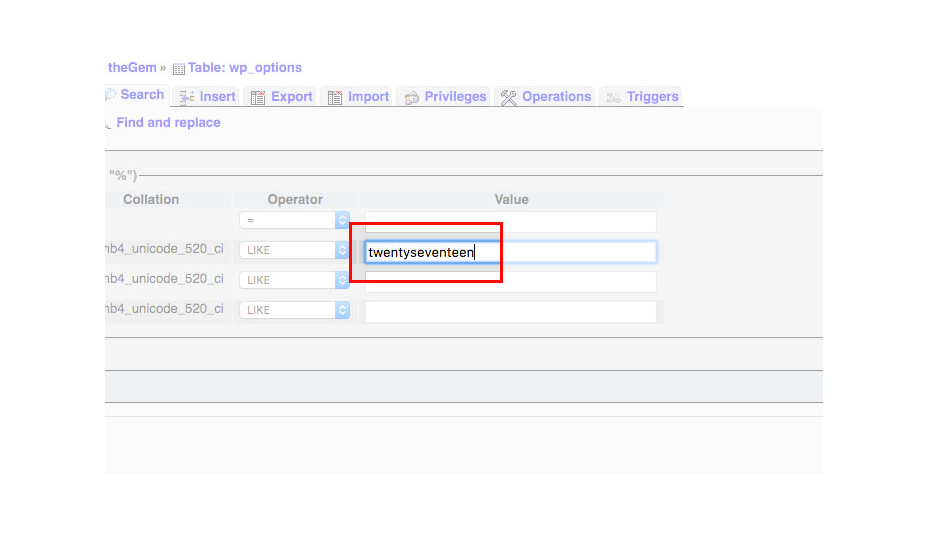Click the Value column header
This screenshot has height=535, width=928.
coord(511,199)
